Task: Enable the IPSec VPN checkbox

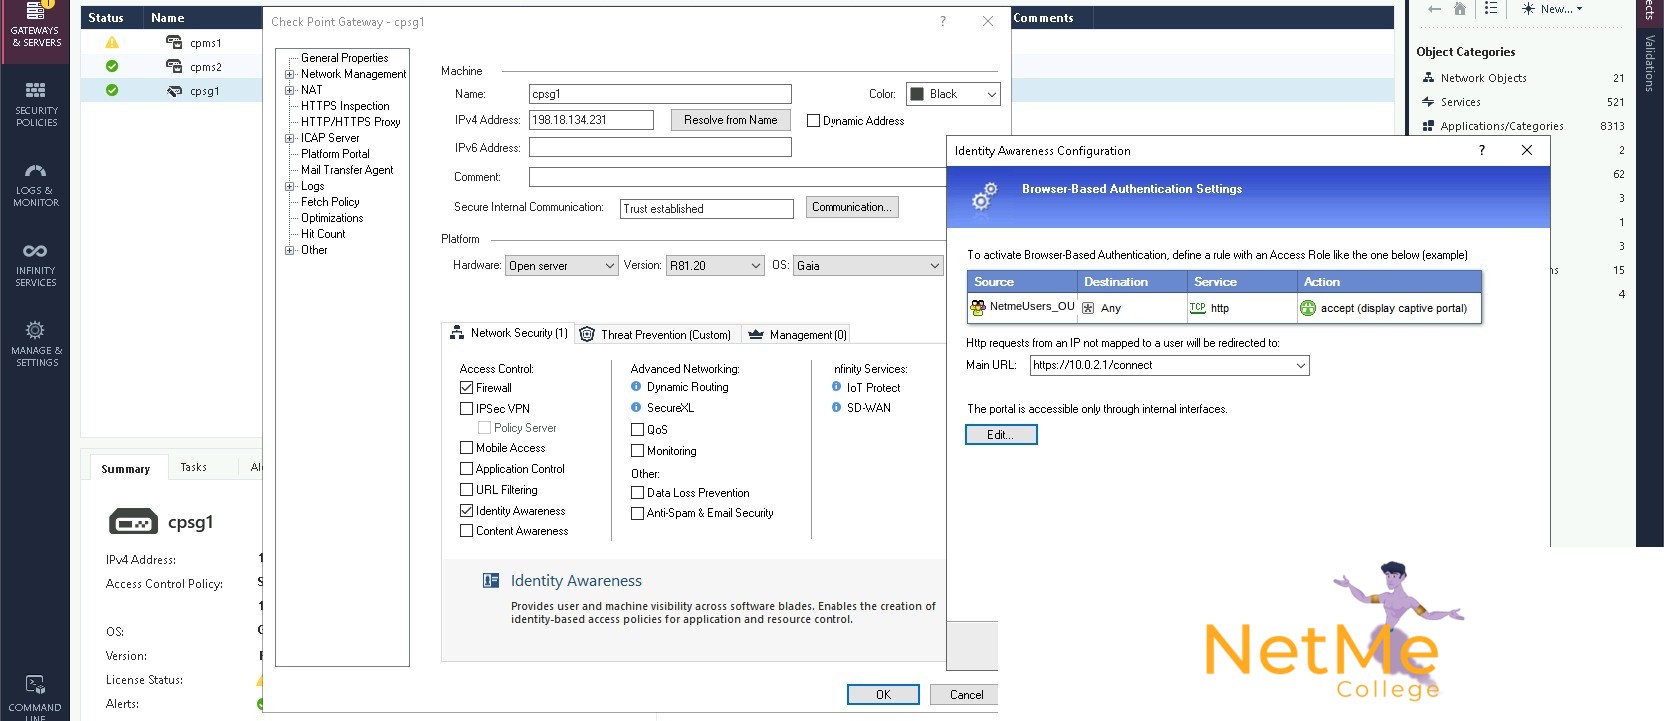Action: tap(466, 409)
